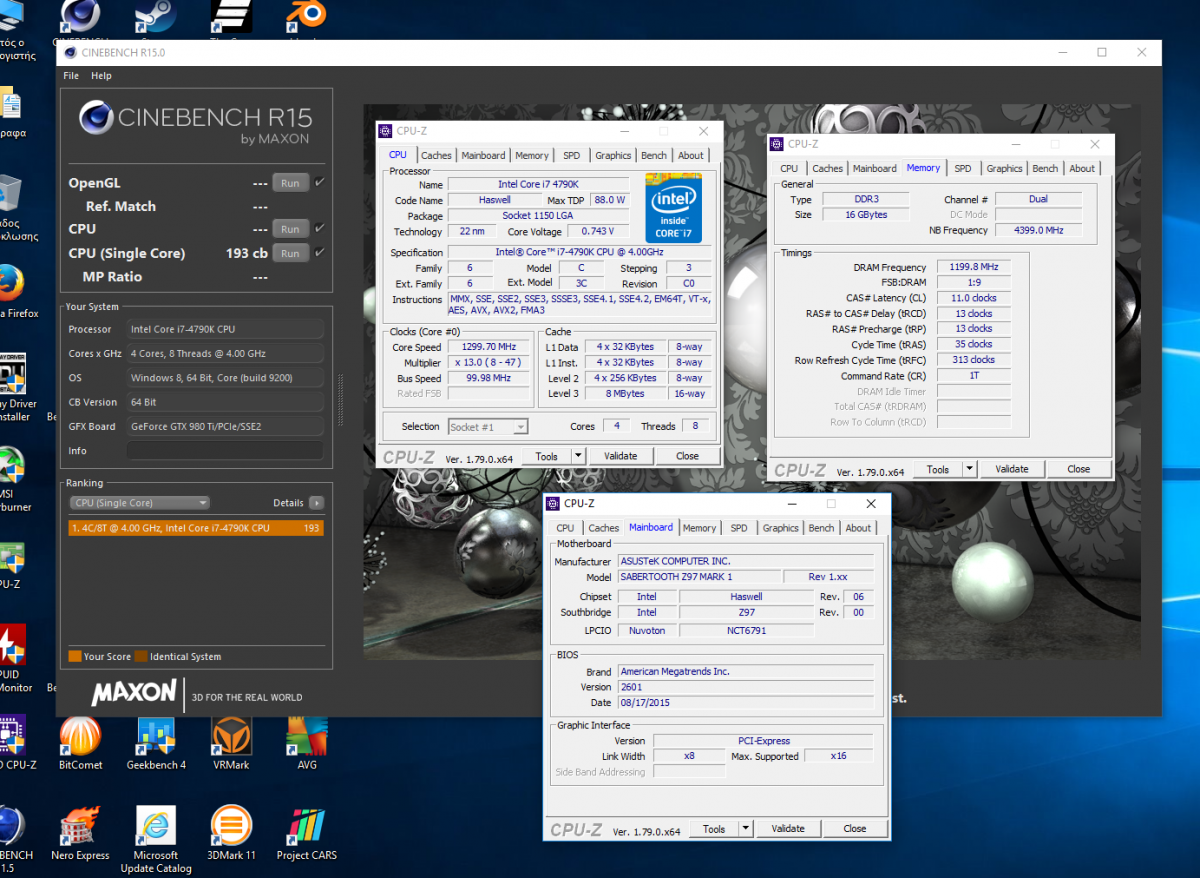Open the BitComet desktop shortcut
The width and height of the screenshot is (1200, 878).
point(80,744)
